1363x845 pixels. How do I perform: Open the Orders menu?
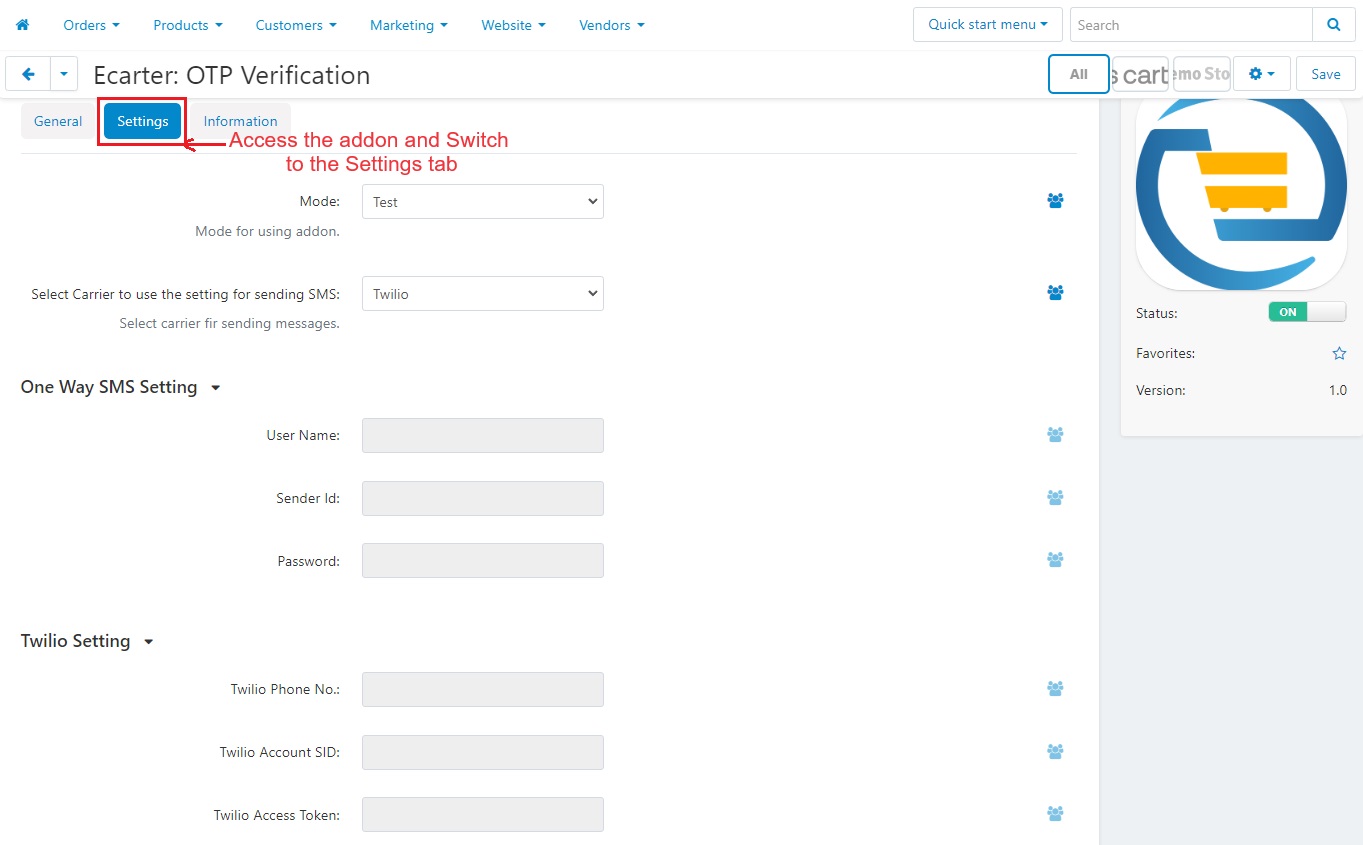[x=91, y=25]
